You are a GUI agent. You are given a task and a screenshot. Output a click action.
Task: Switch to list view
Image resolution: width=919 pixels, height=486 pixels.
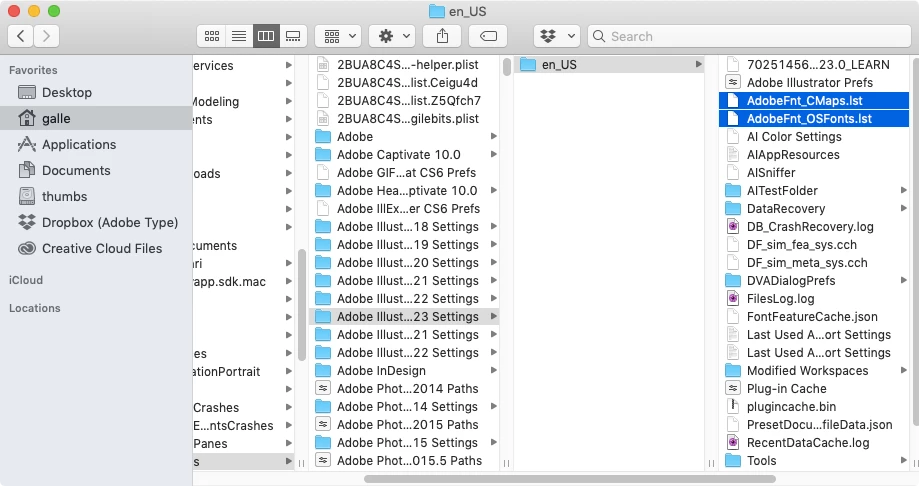(239, 36)
